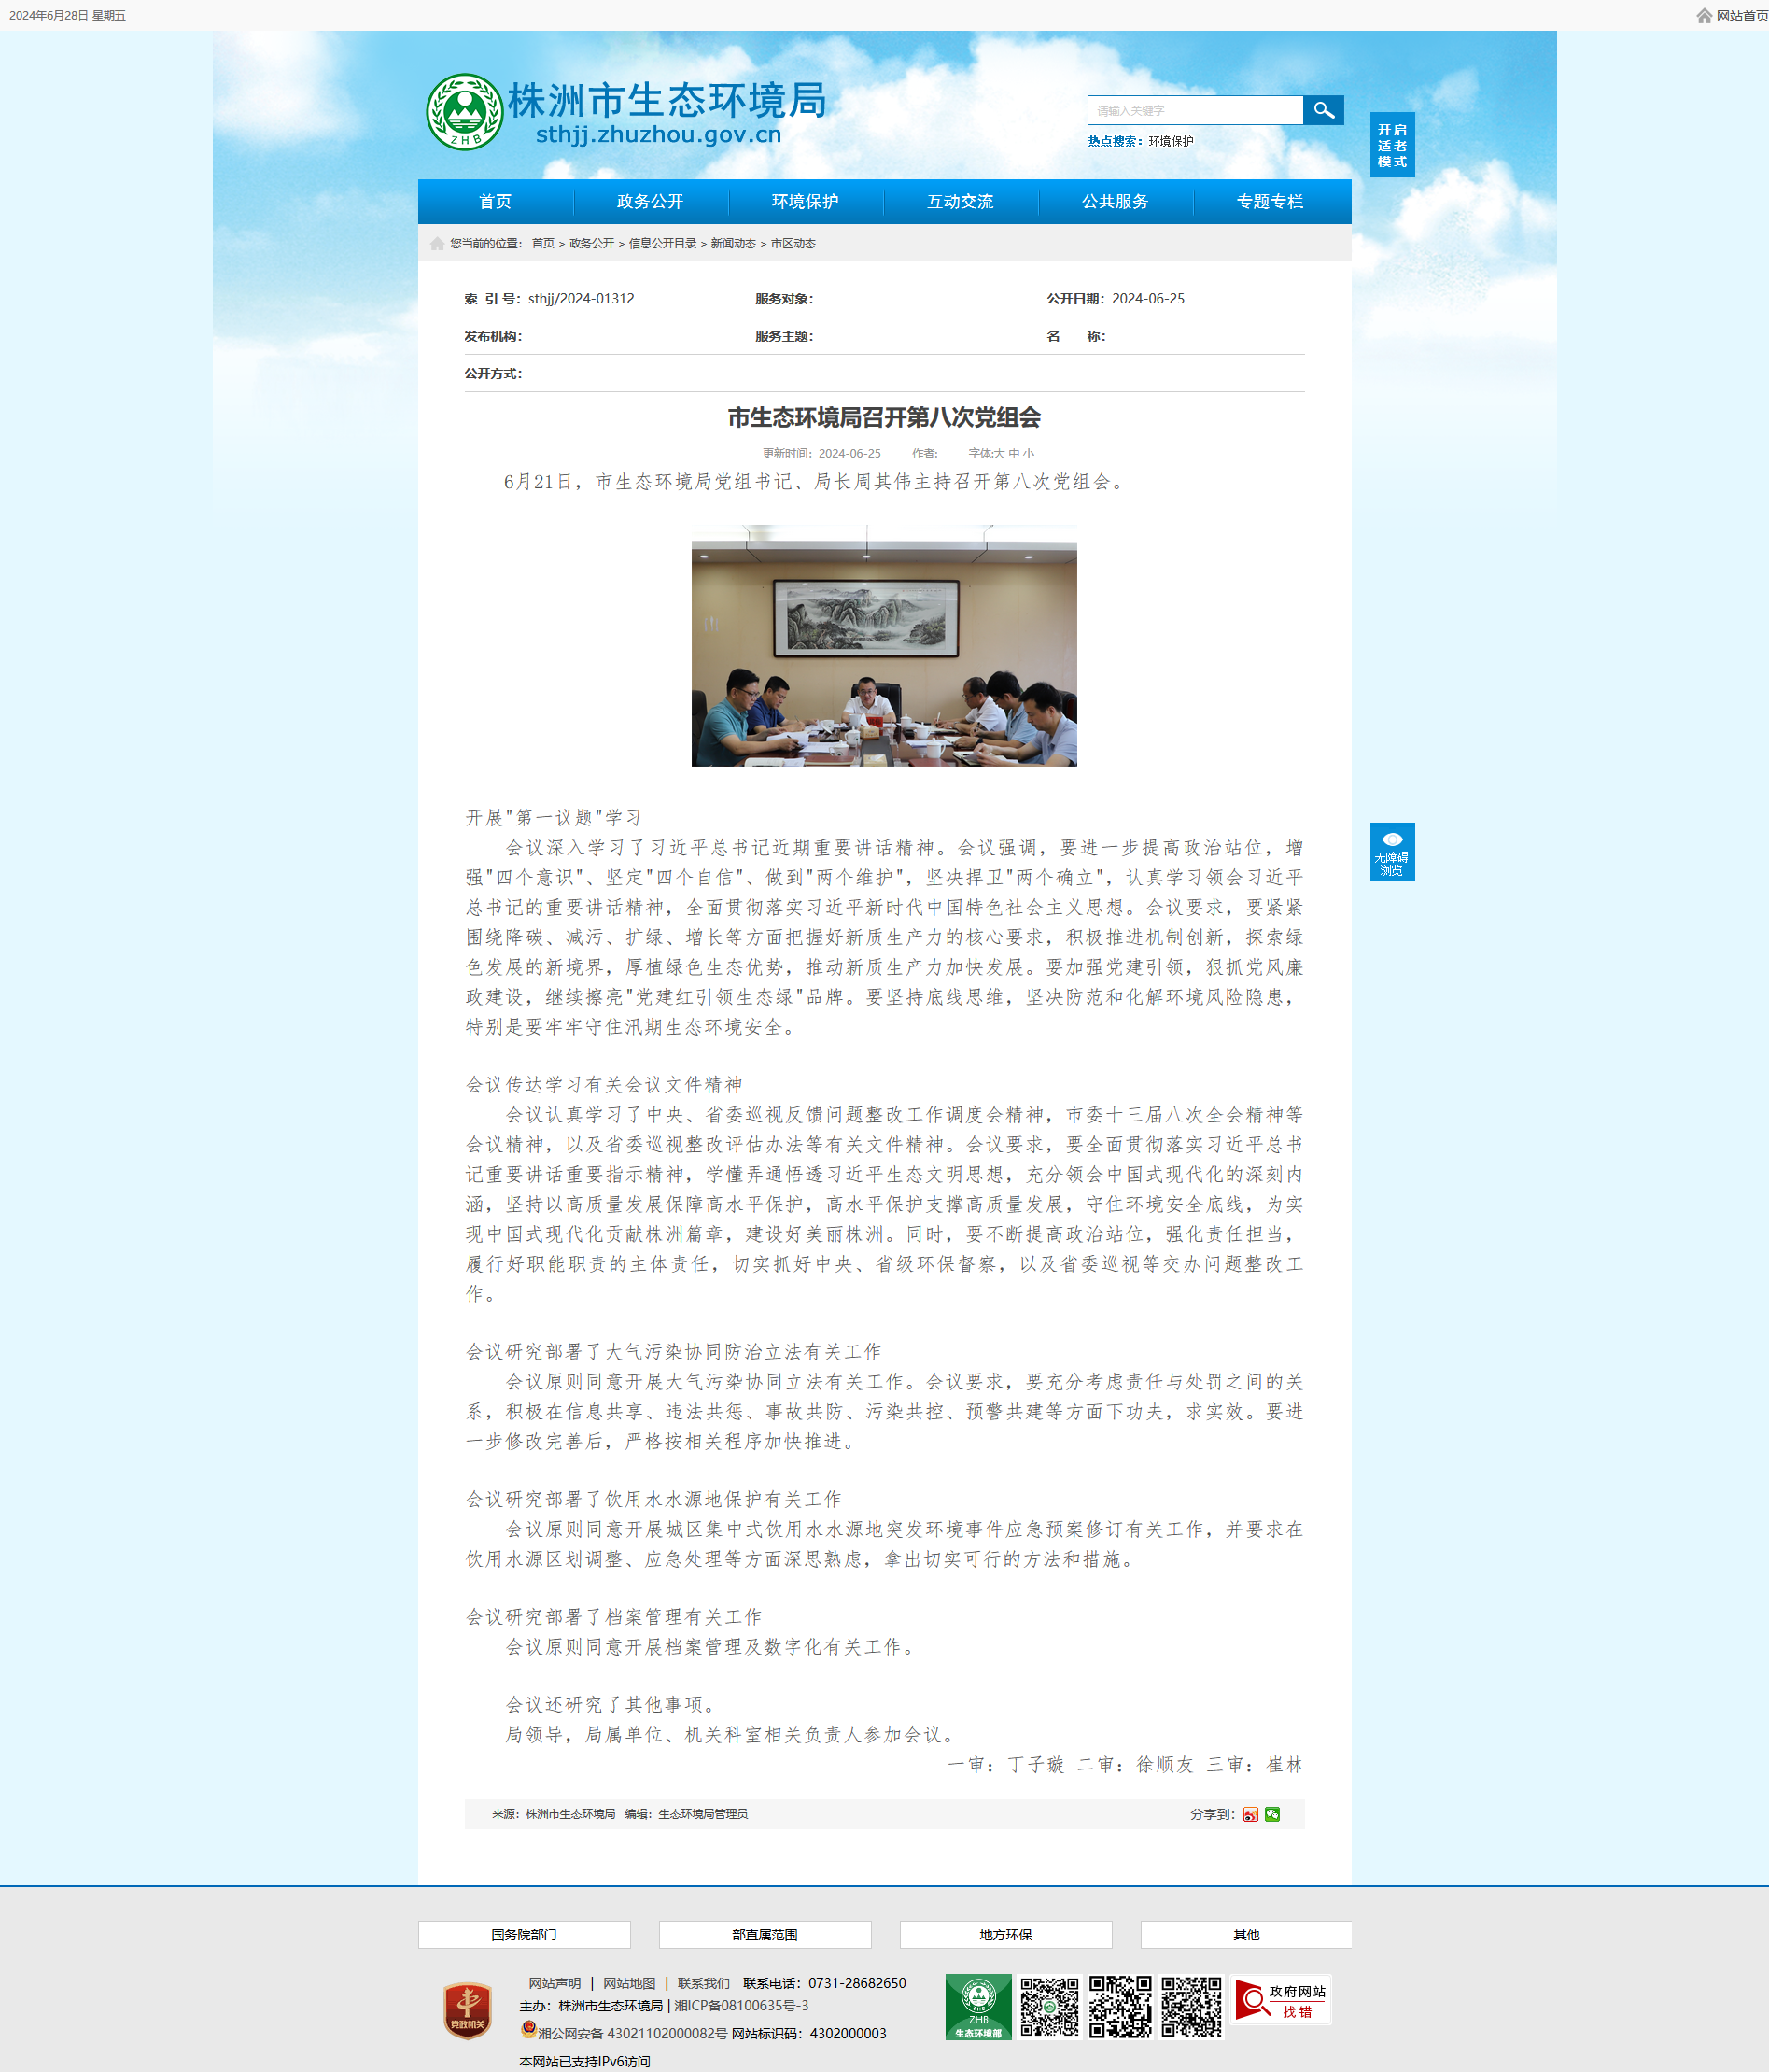The image size is (1769, 2072).
Task: Open the 政府网站找错 error-report icon
Action: 1282,2001
